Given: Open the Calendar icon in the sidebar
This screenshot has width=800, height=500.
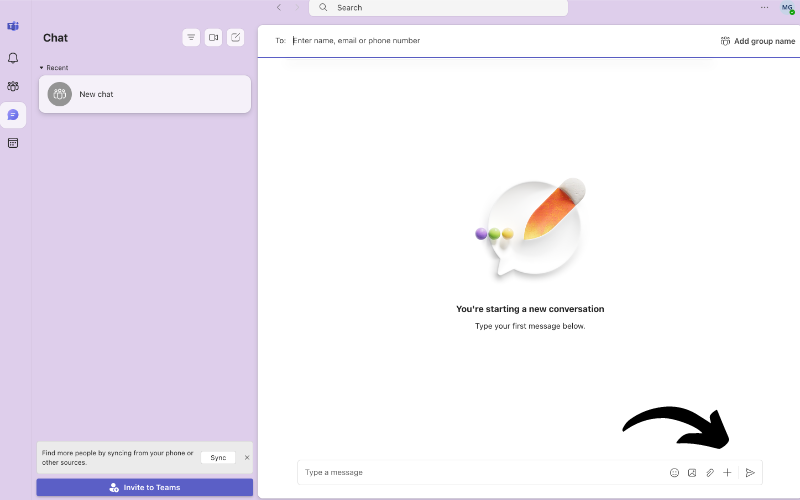Looking at the screenshot, I should [x=13, y=143].
